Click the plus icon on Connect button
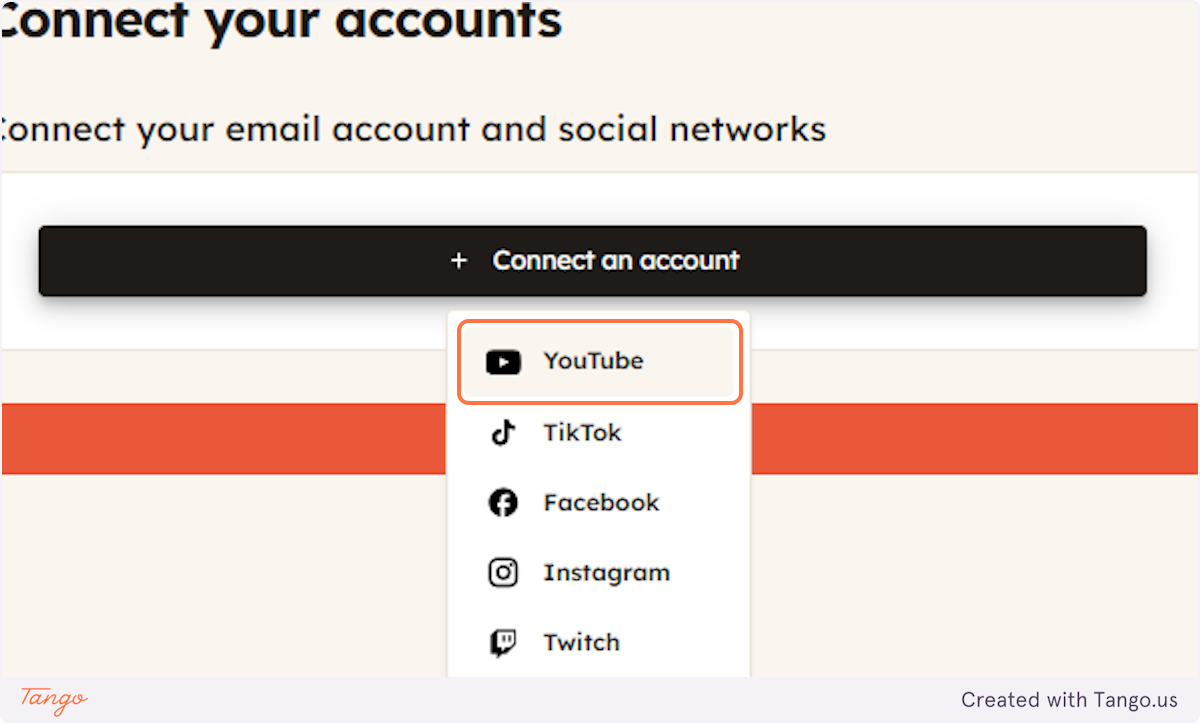Viewport: 1200px width, 723px height. pos(459,261)
